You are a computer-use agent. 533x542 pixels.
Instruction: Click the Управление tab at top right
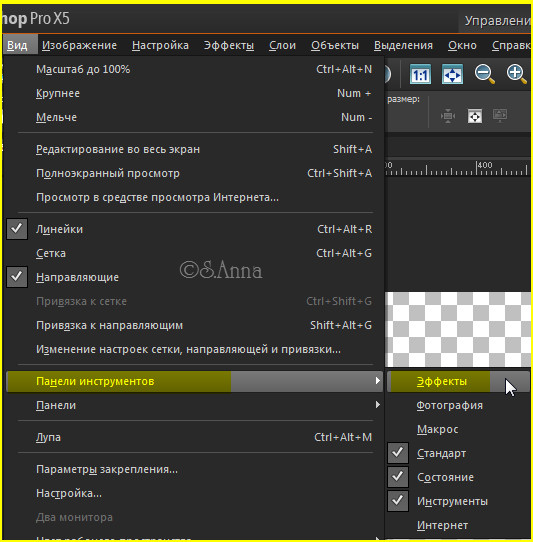(x=496, y=21)
